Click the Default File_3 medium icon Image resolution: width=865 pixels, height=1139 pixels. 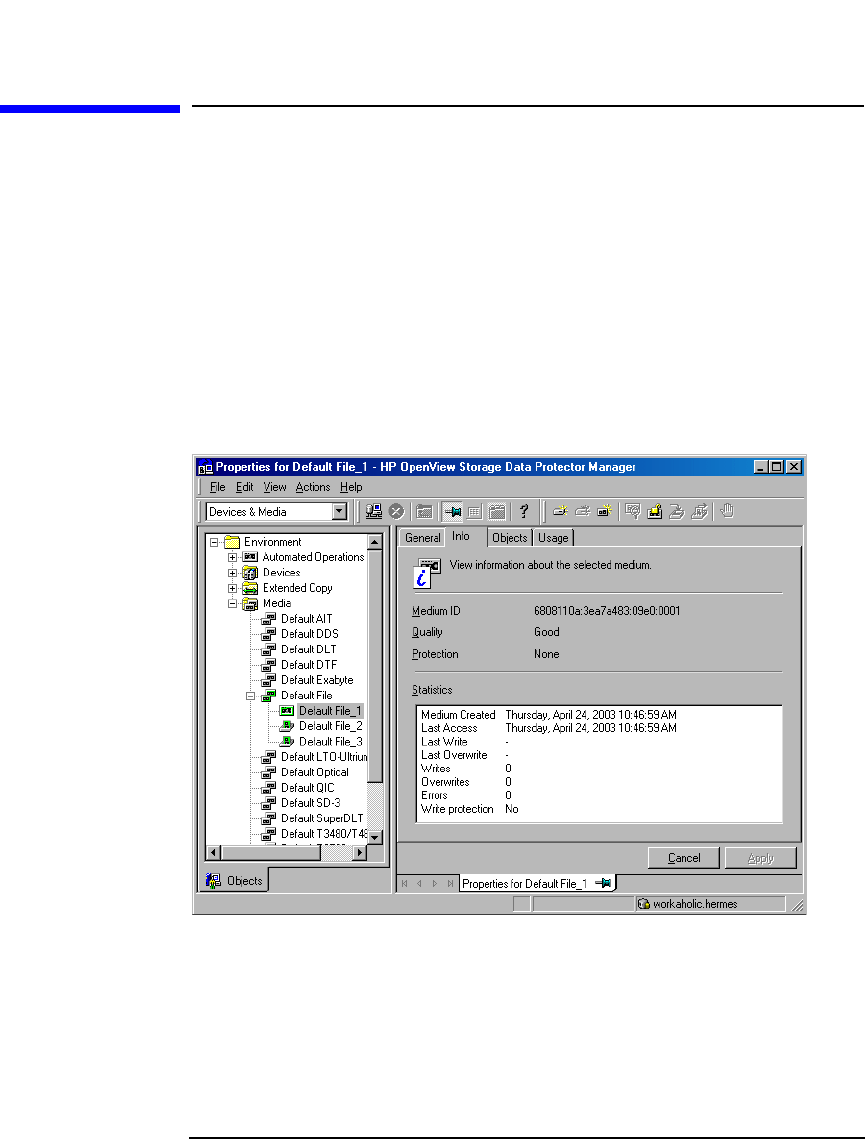[x=287, y=741]
